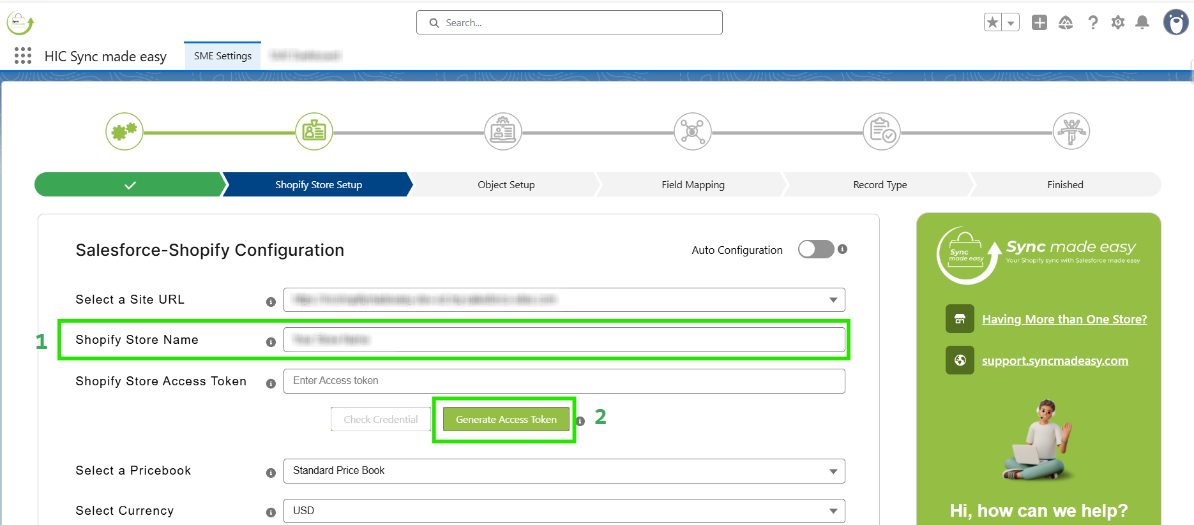Go to the completed checkmark path step
The height and width of the screenshot is (525, 1194).
[x=129, y=184]
